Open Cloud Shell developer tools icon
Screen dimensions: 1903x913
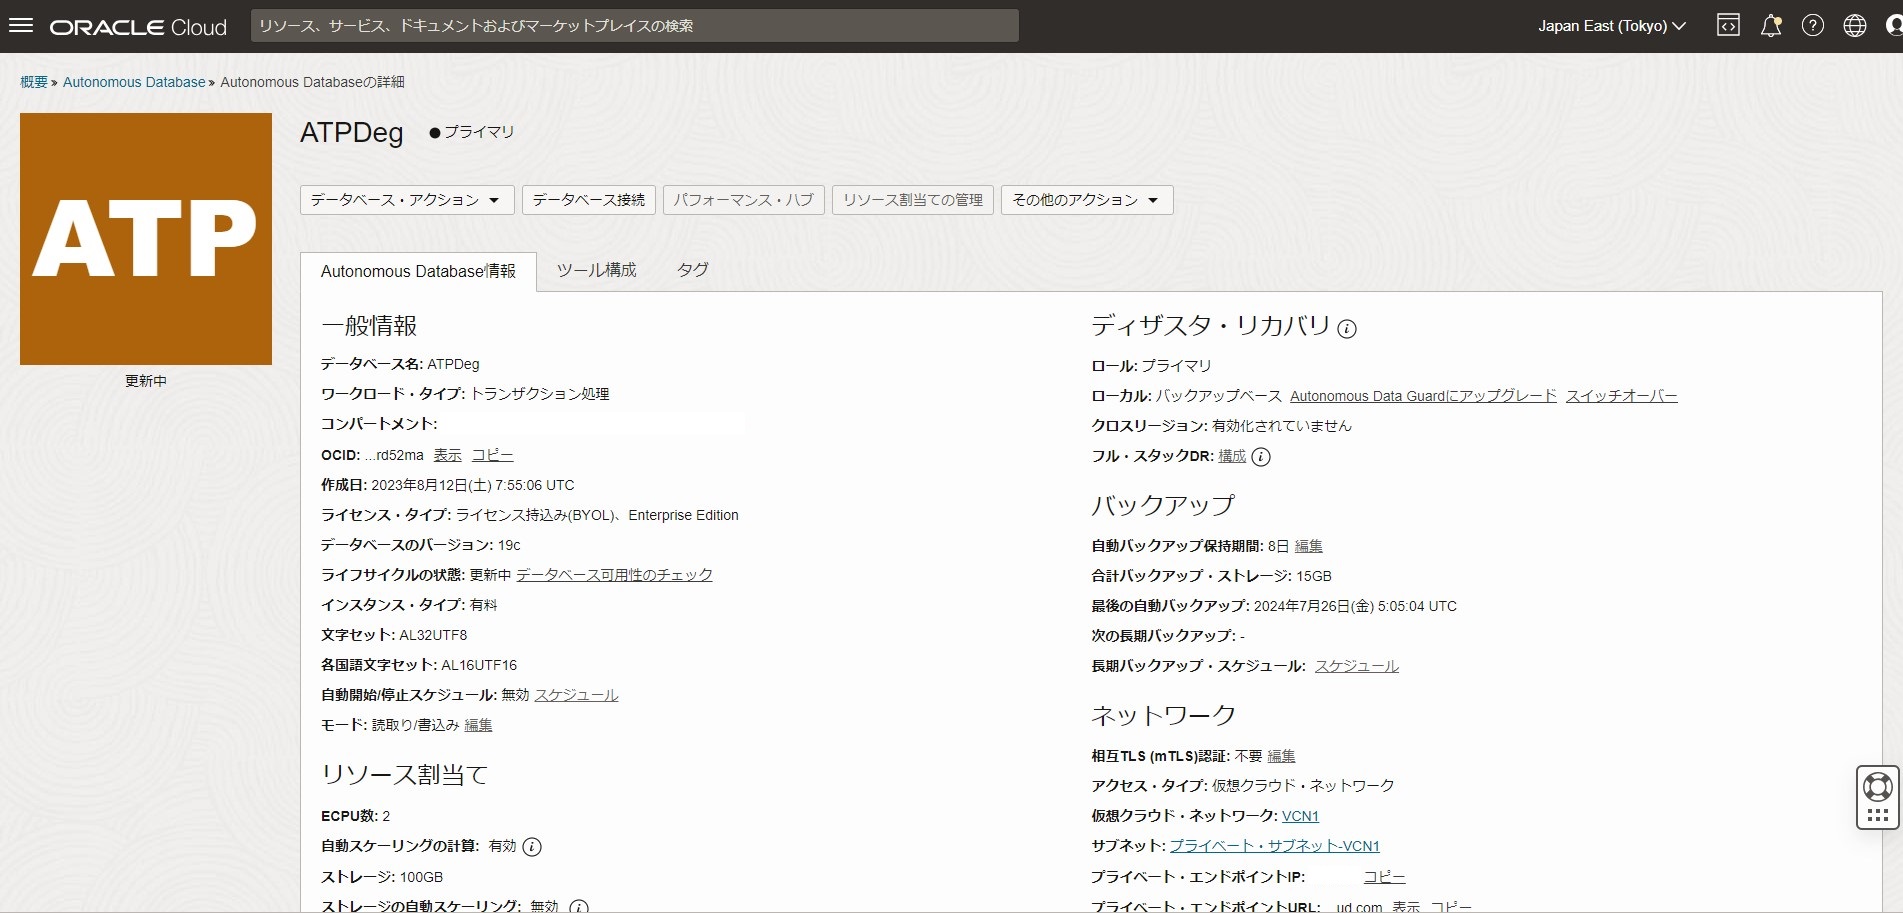(x=1728, y=26)
